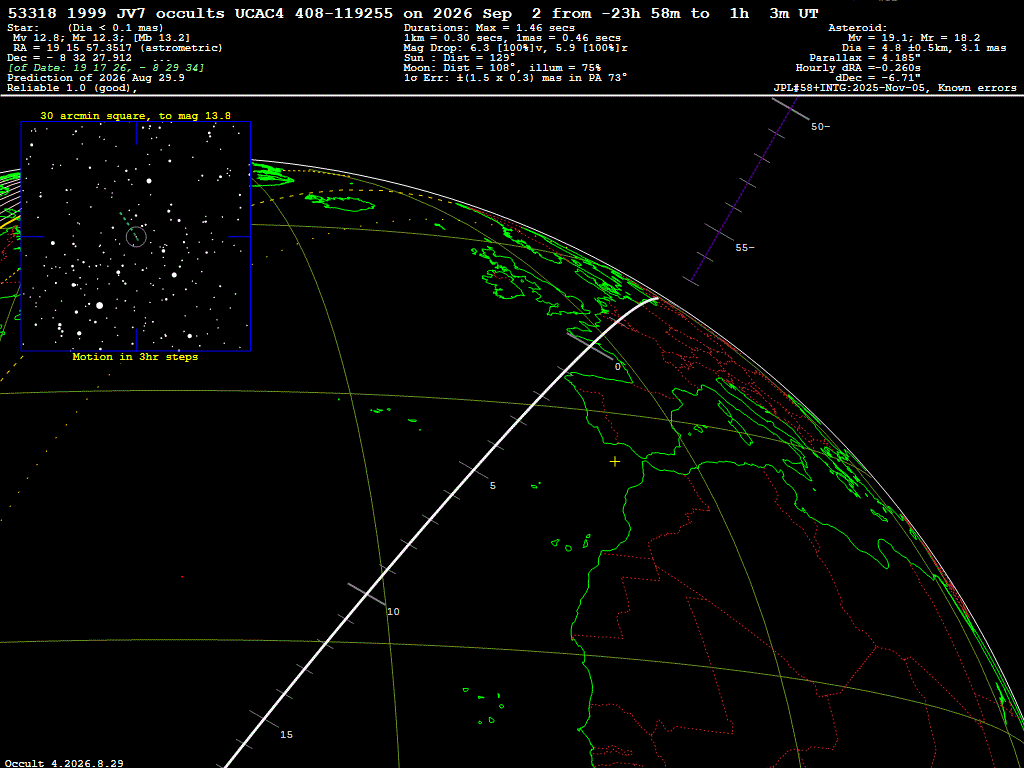Viewport: 1024px width, 768px height.
Task: Select the 10 minute tick label on path
Action: click(x=393, y=612)
